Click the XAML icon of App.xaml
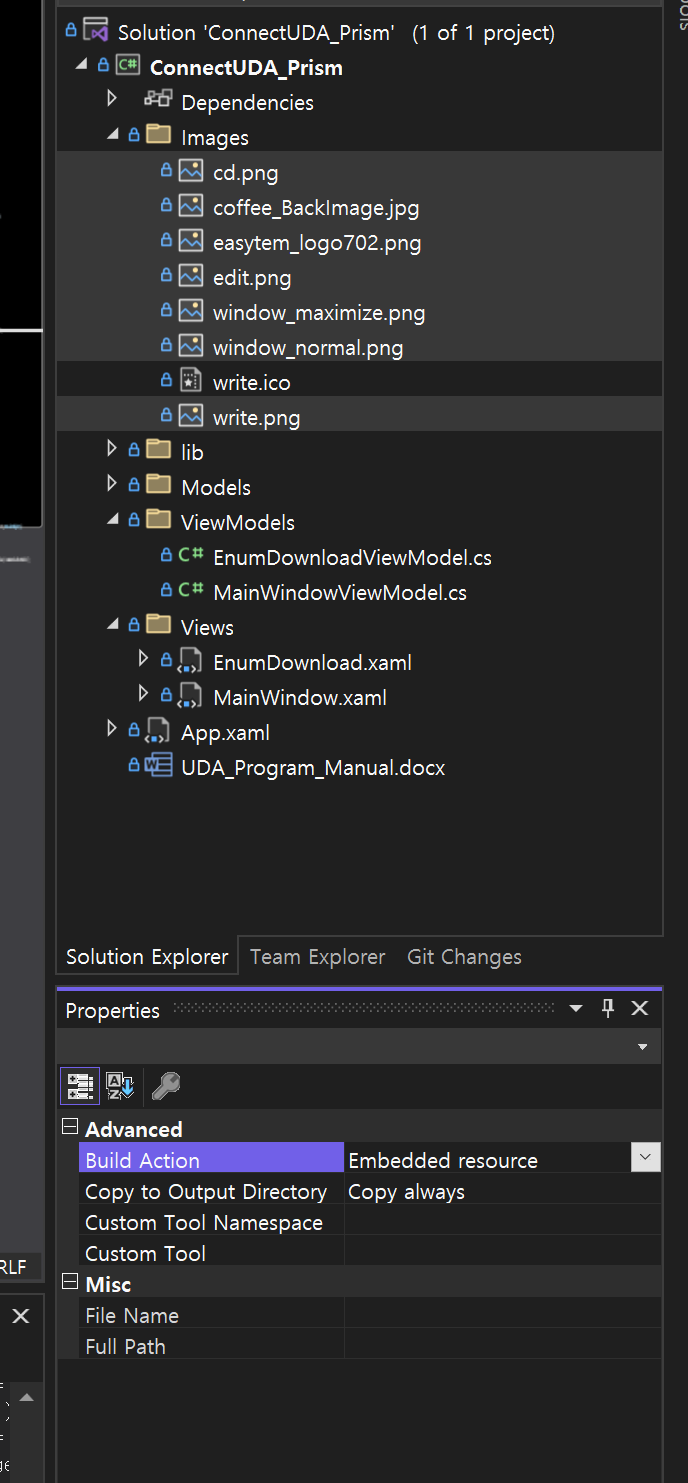This screenshot has height=1483, width=688. point(159,731)
